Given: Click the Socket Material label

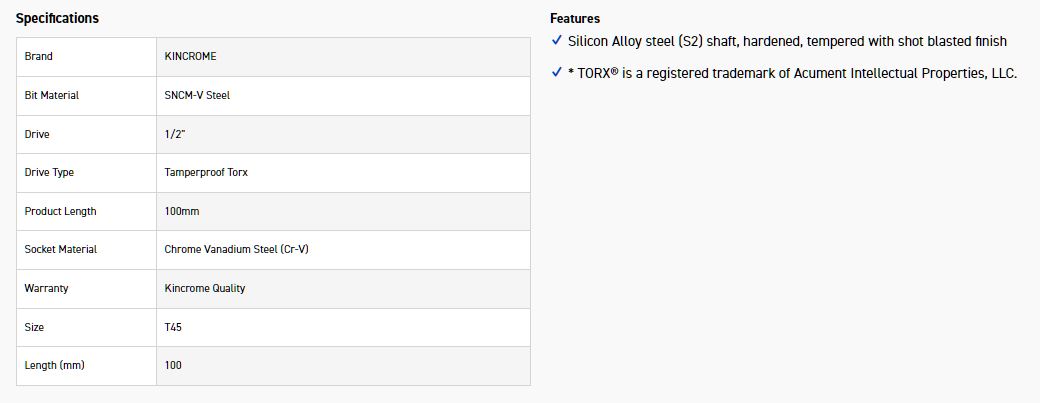Looking at the screenshot, I should (x=61, y=250).
